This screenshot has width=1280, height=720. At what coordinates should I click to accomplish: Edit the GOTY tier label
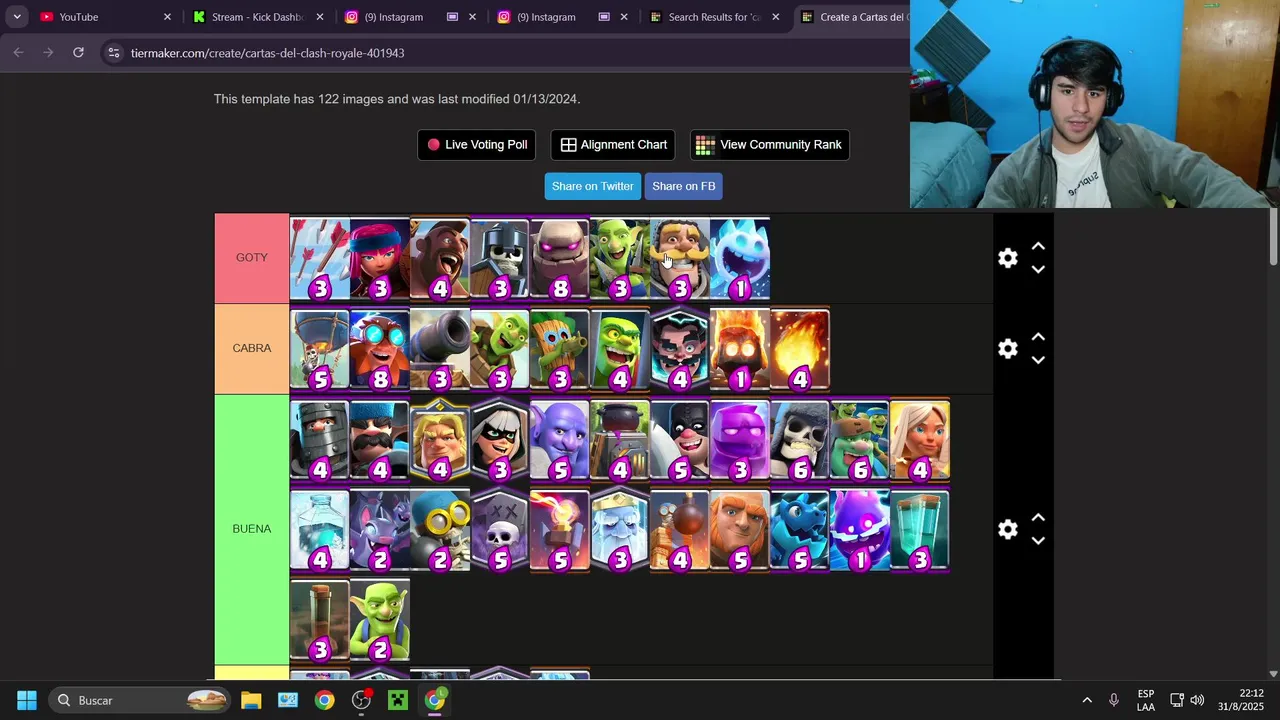coord(252,258)
